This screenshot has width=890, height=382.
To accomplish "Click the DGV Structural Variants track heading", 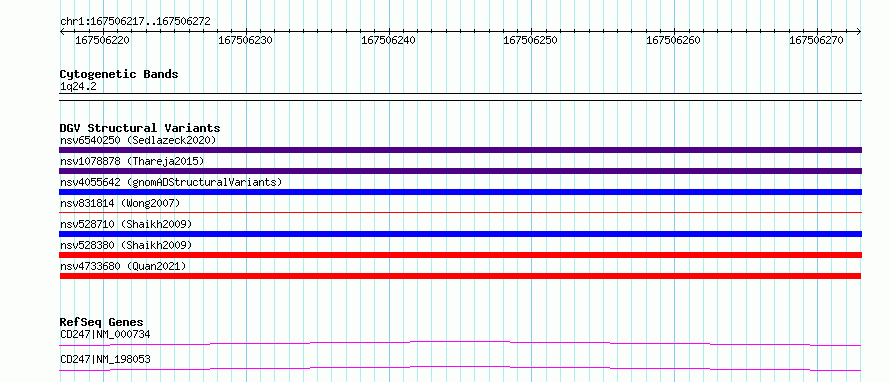I will click(140, 128).
